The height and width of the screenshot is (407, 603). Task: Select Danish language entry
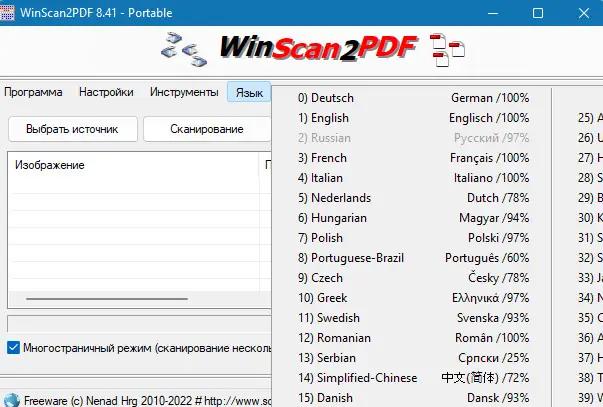[x=413, y=398]
